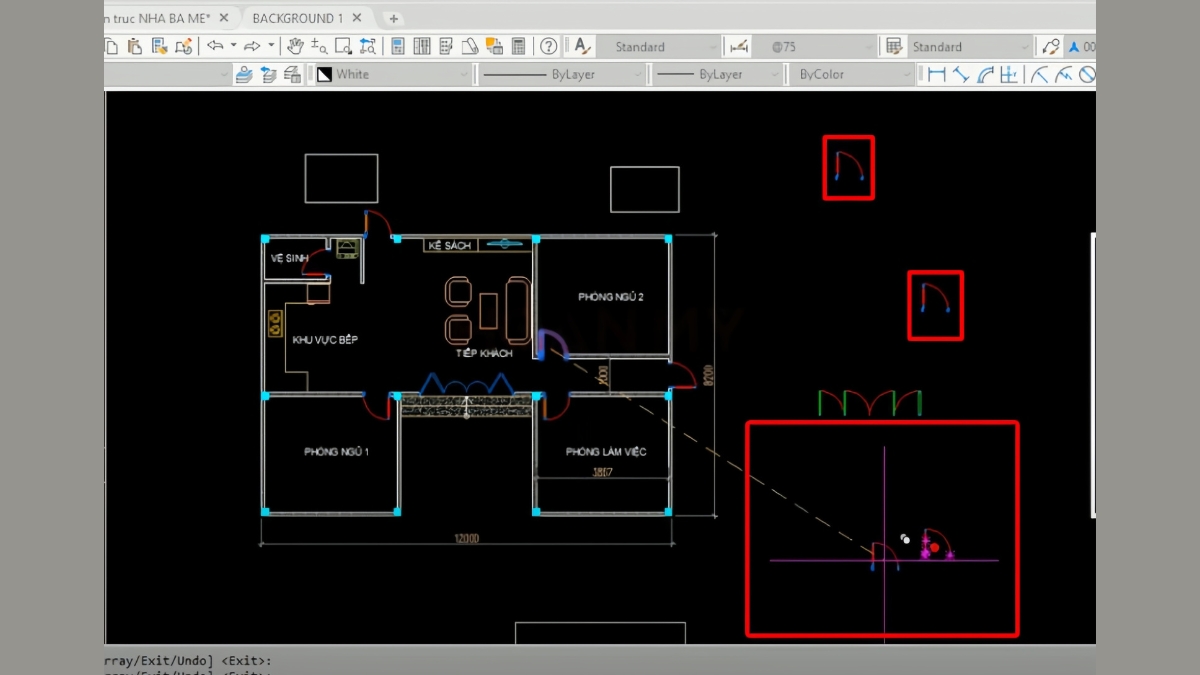Click the KHU VỰC BẾP label
Viewport: 1200px width, 675px height.
click(x=325, y=340)
